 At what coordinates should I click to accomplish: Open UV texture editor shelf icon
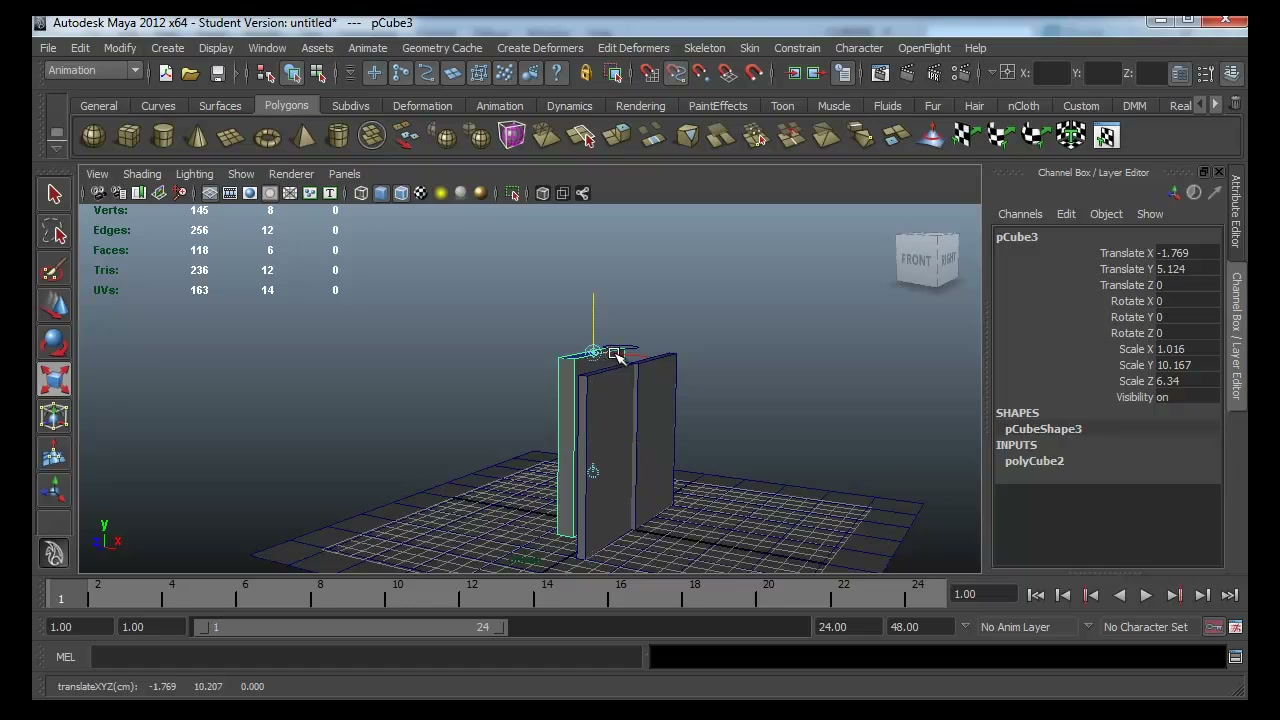pyautogui.click(x=1105, y=136)
